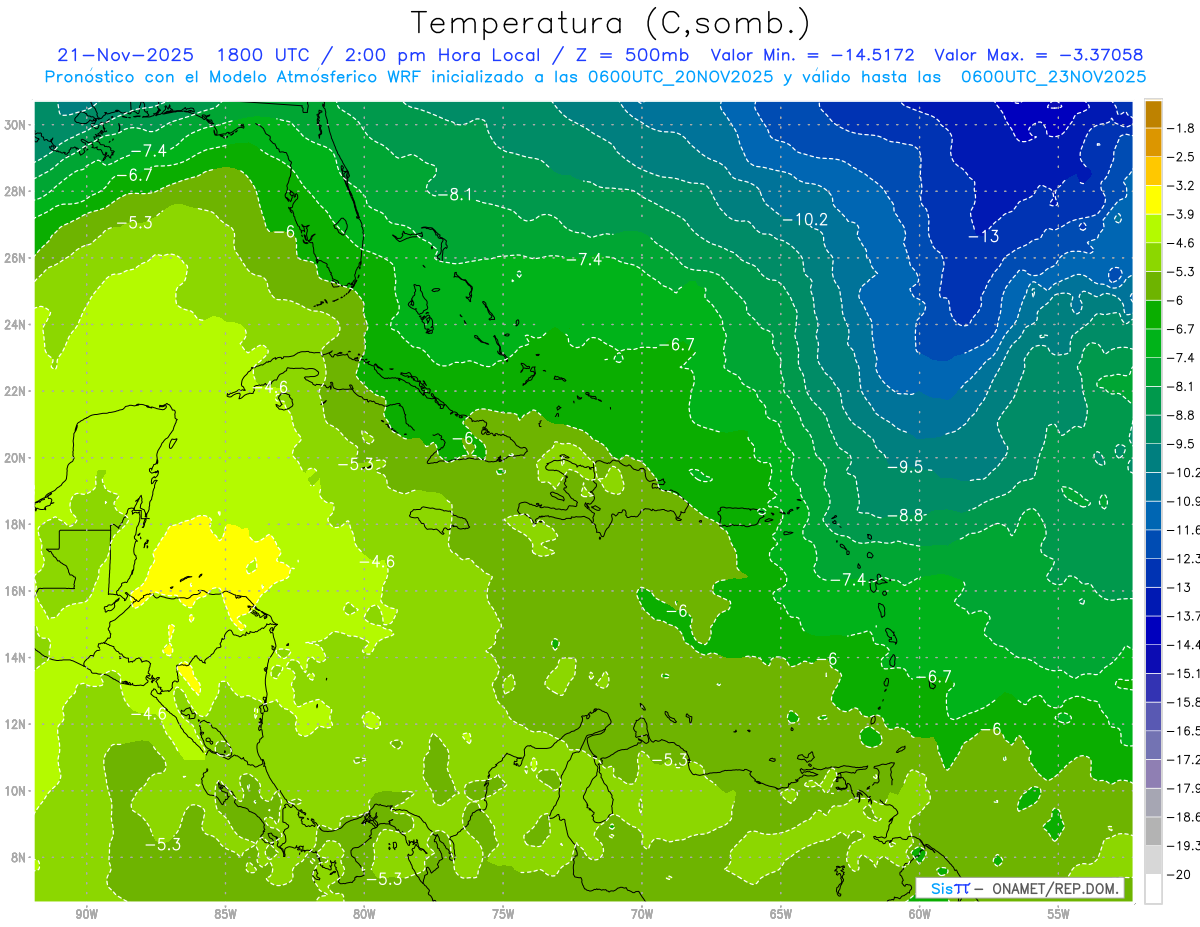Click the "26N" latitude axis label
The width and height of the screenshot is (1200, 927).
pyautogui.click(x=17, y=257)
